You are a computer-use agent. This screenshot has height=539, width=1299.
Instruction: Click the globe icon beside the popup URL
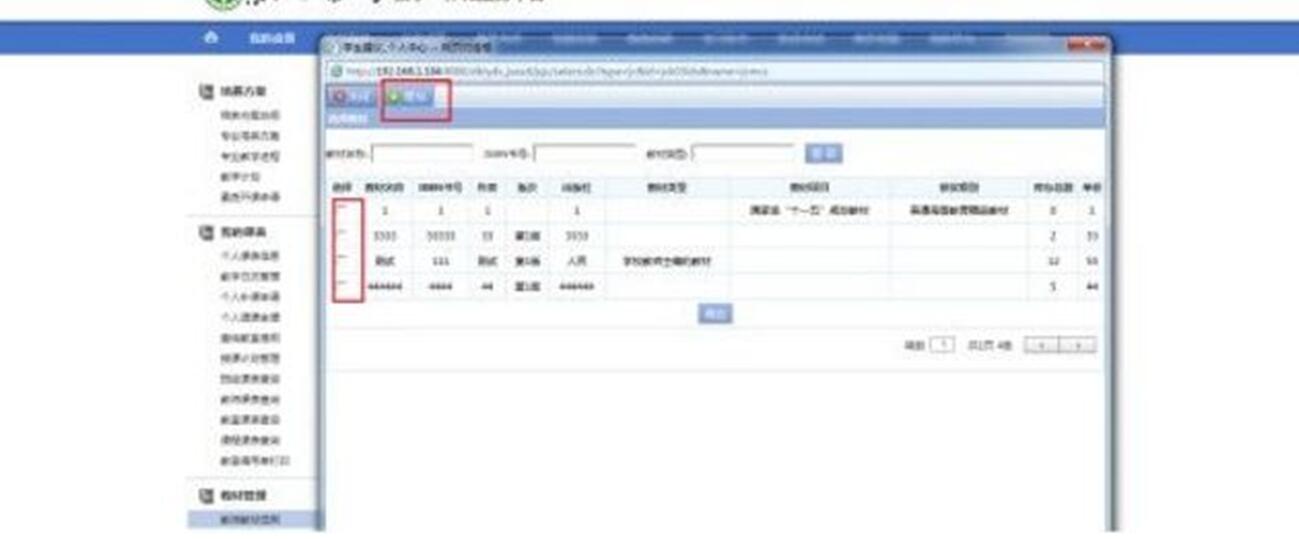(337, 72)
